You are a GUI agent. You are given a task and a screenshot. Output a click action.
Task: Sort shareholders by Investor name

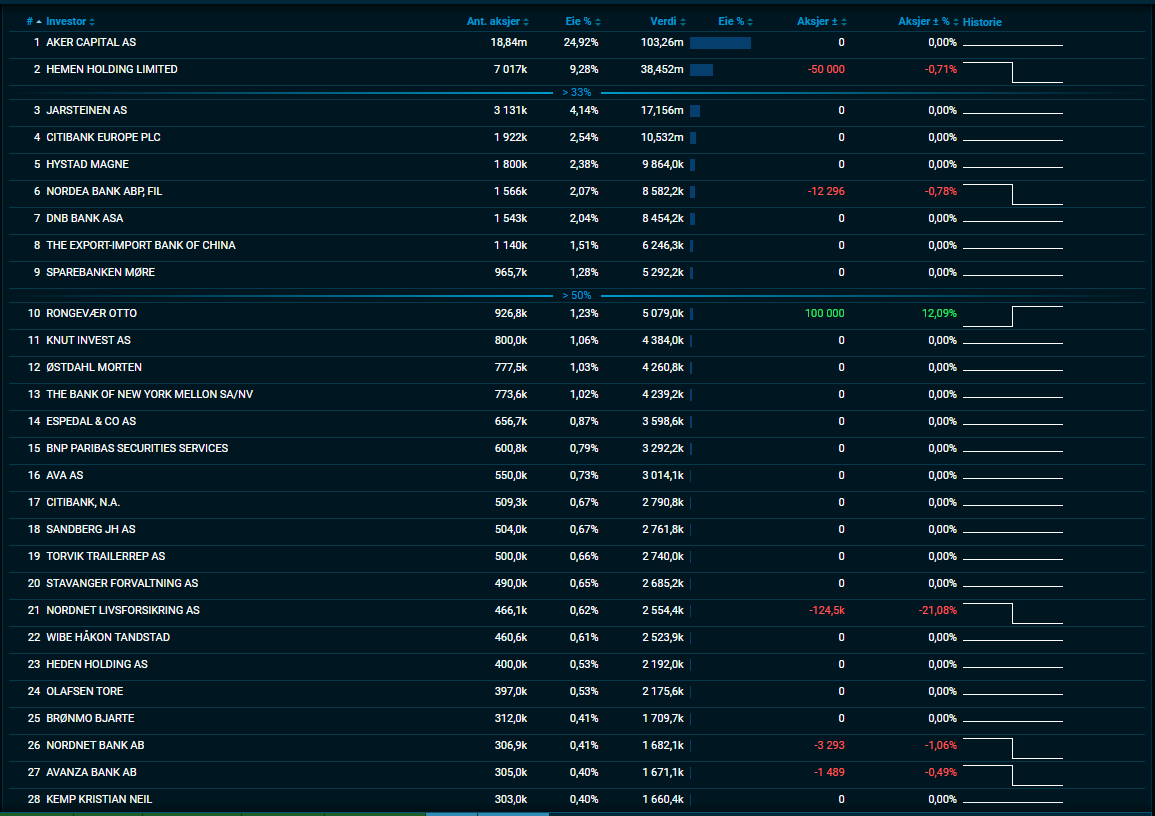coord(70,21)
